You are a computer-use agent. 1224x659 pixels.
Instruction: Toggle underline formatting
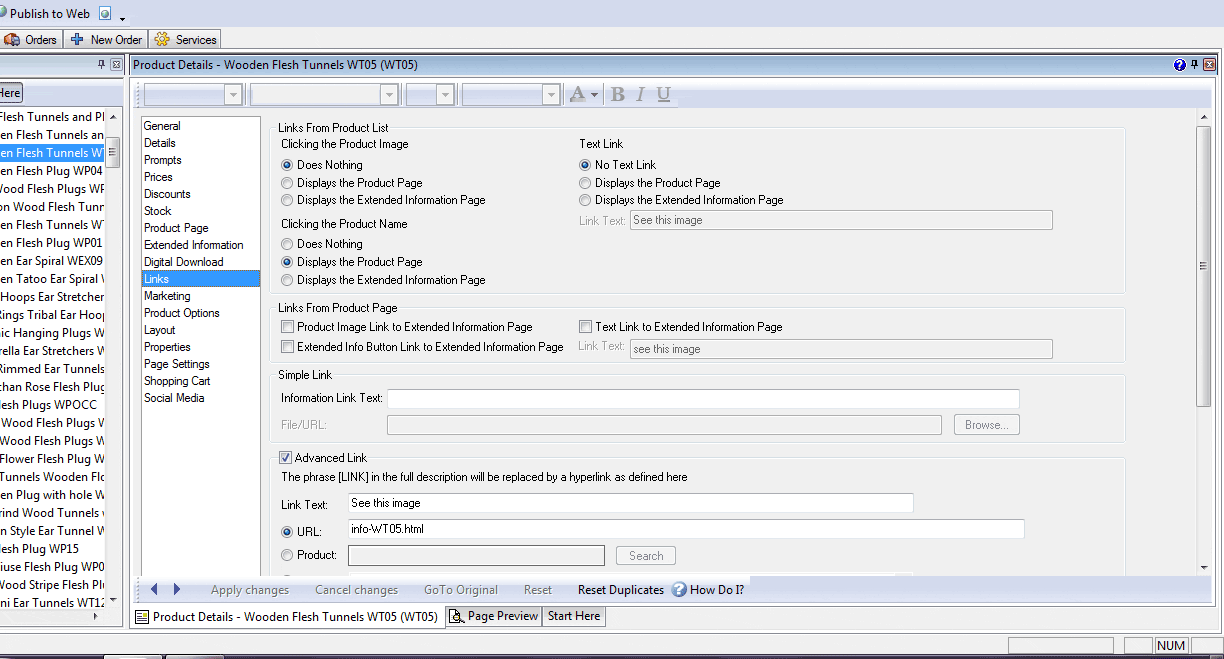pos(663,94)
